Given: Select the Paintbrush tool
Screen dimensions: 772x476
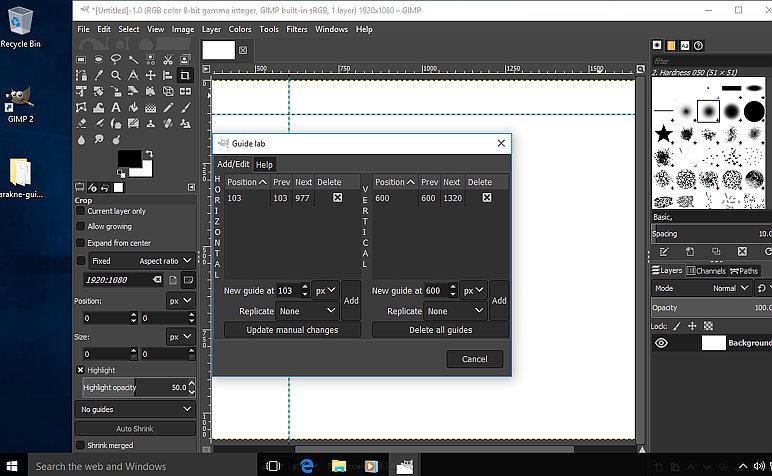Looking at the screenshot, I should [x=185, y=107].
